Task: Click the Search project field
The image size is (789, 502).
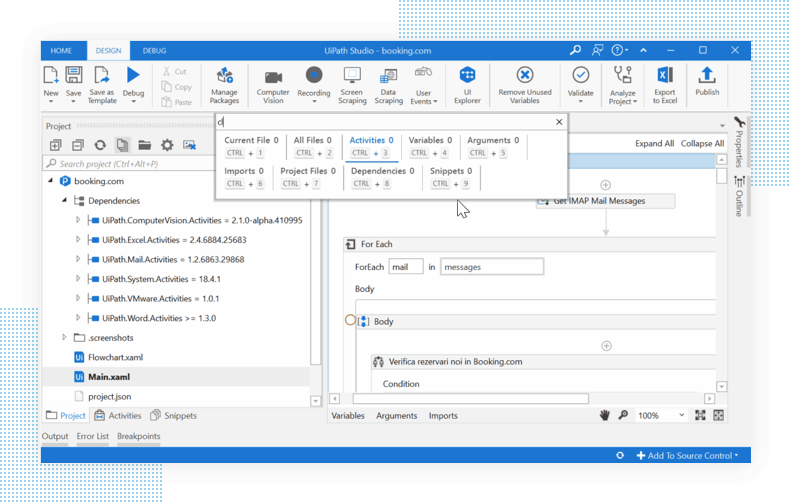Action: point(130,164)
